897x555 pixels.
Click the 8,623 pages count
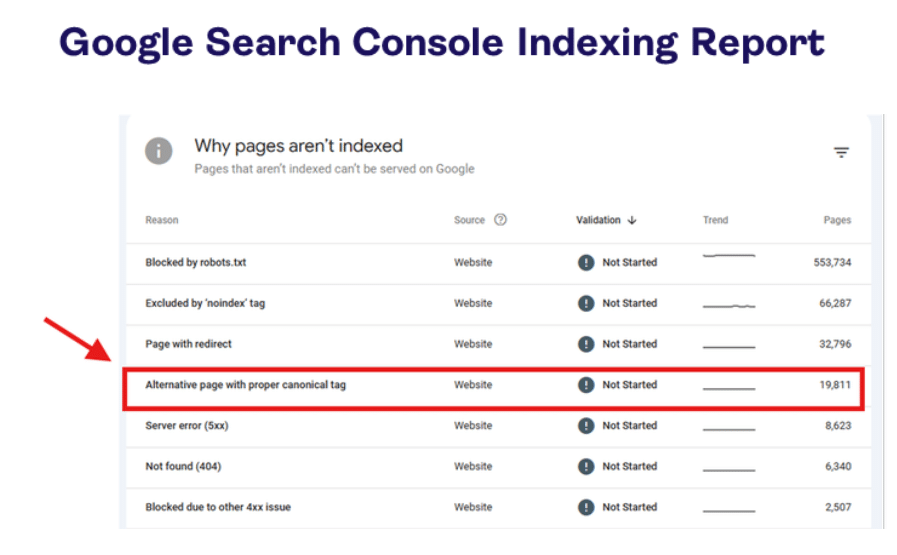[838, 426]
